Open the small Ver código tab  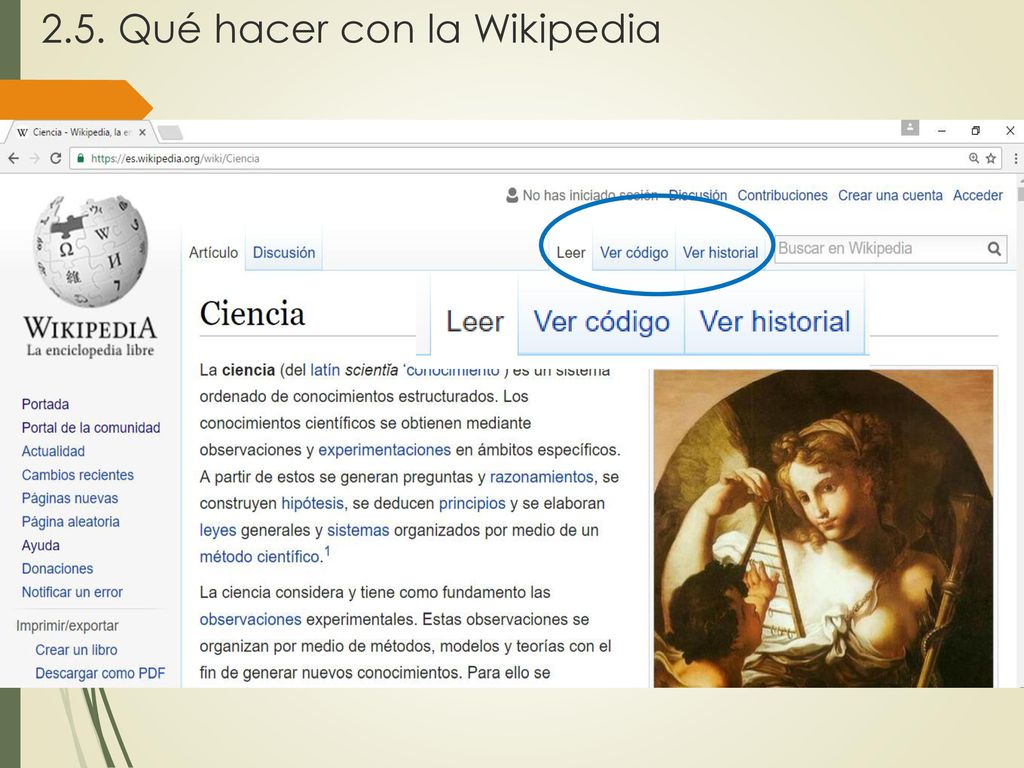pos(634,252)
